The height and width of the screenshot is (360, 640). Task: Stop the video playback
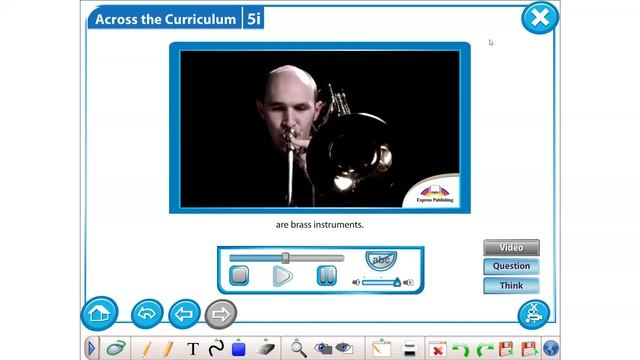(239, 276)
